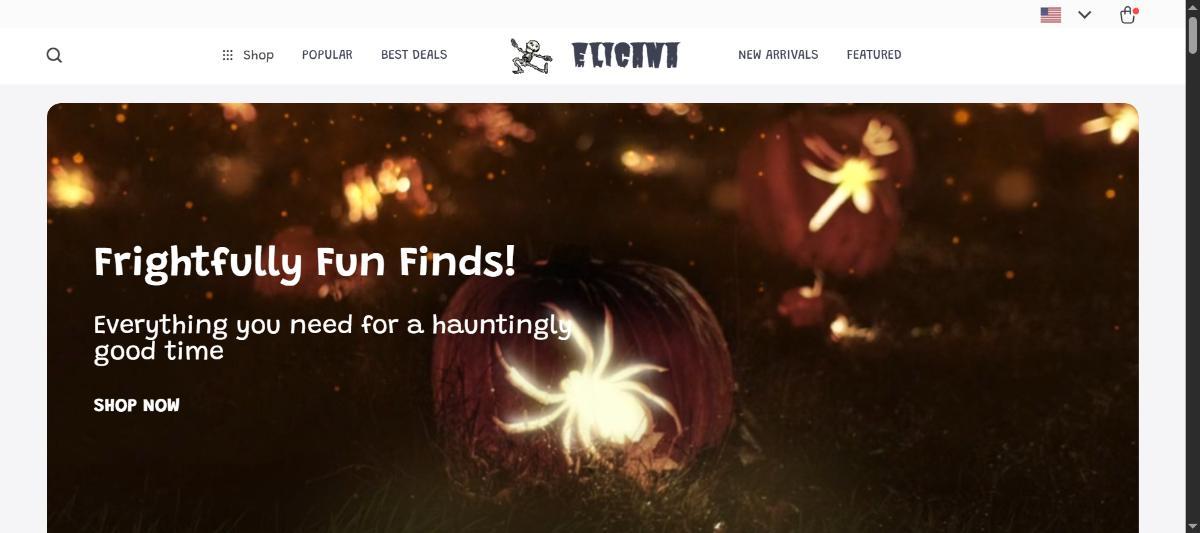Click the ELICHWA wordmark logo

626,55
